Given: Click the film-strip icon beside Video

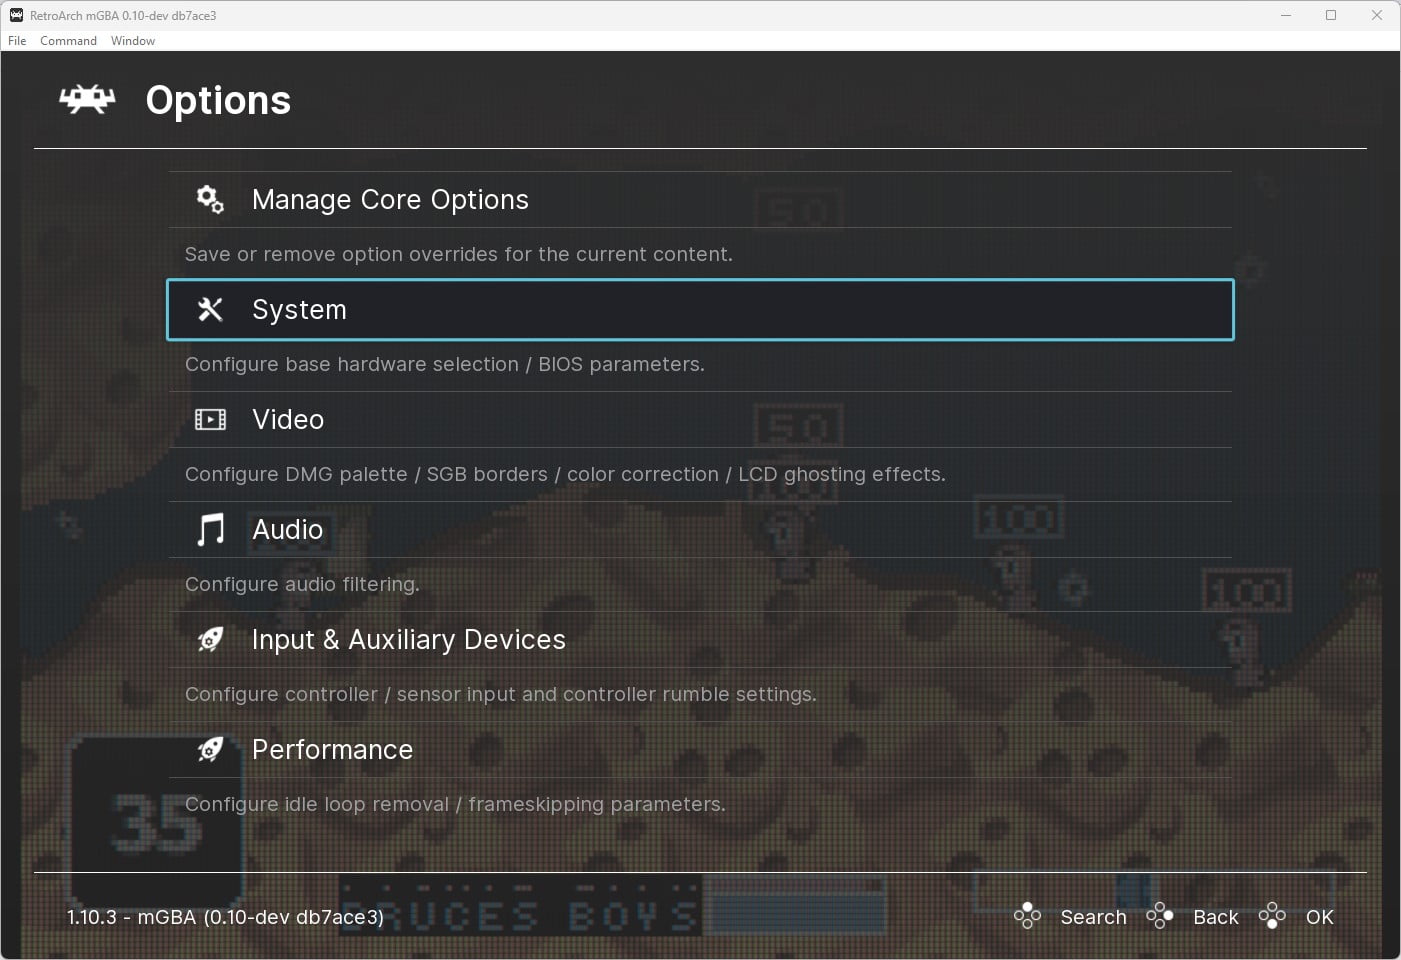Looking at the screenshot, I should (x=209, y=419).
